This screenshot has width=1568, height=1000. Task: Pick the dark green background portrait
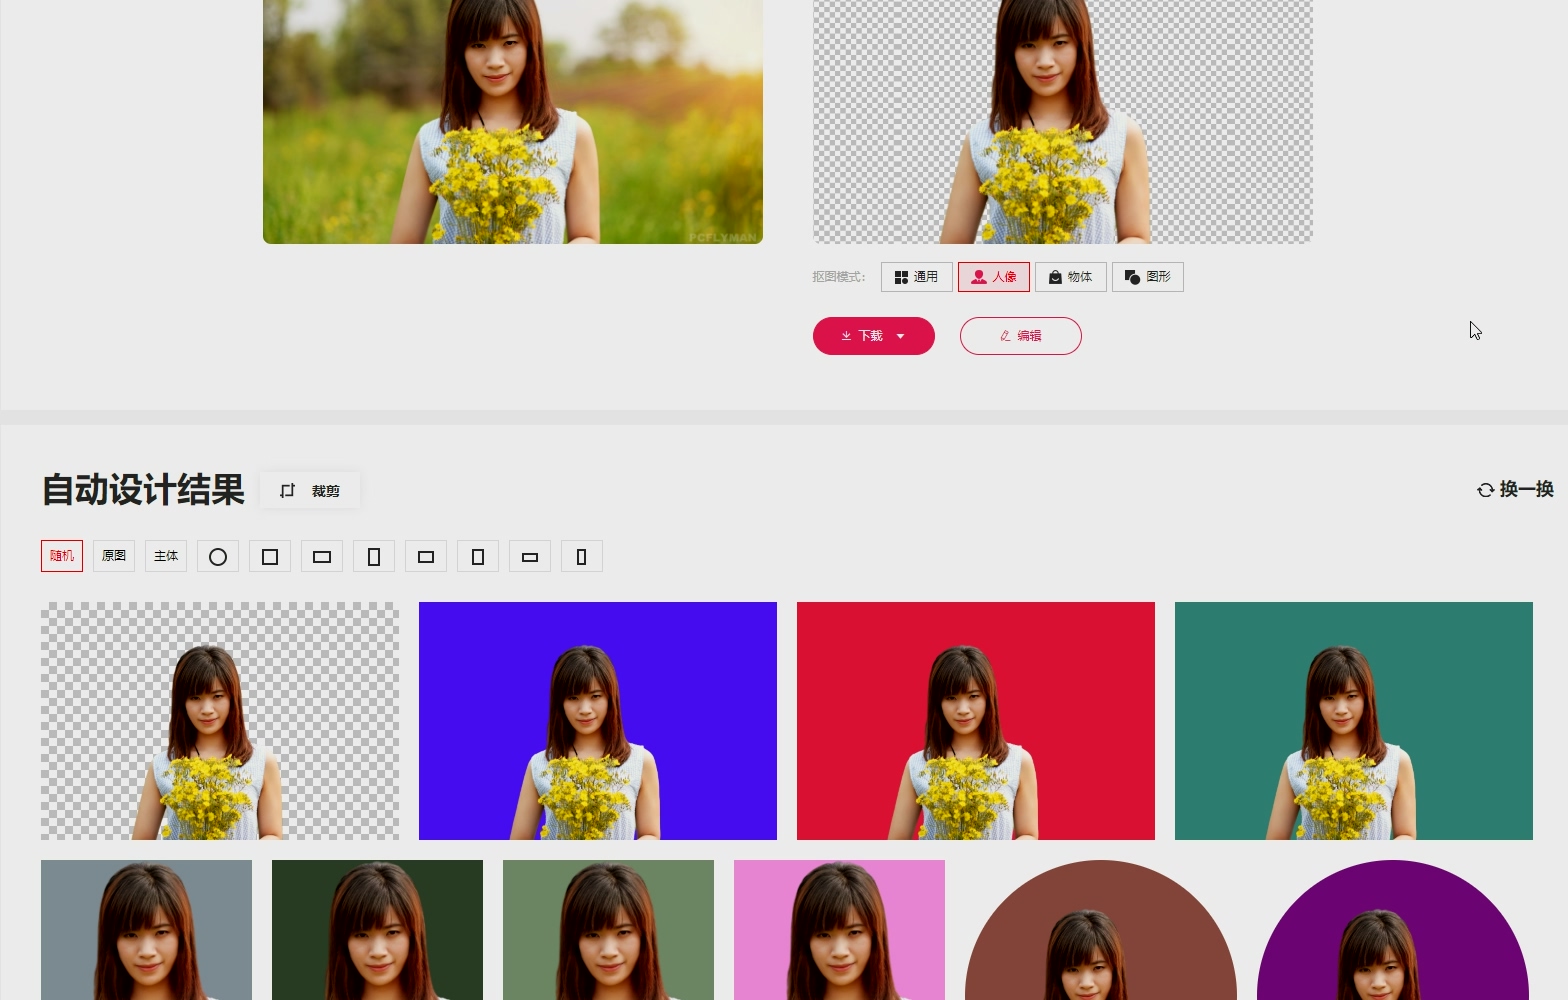(377, 930)
